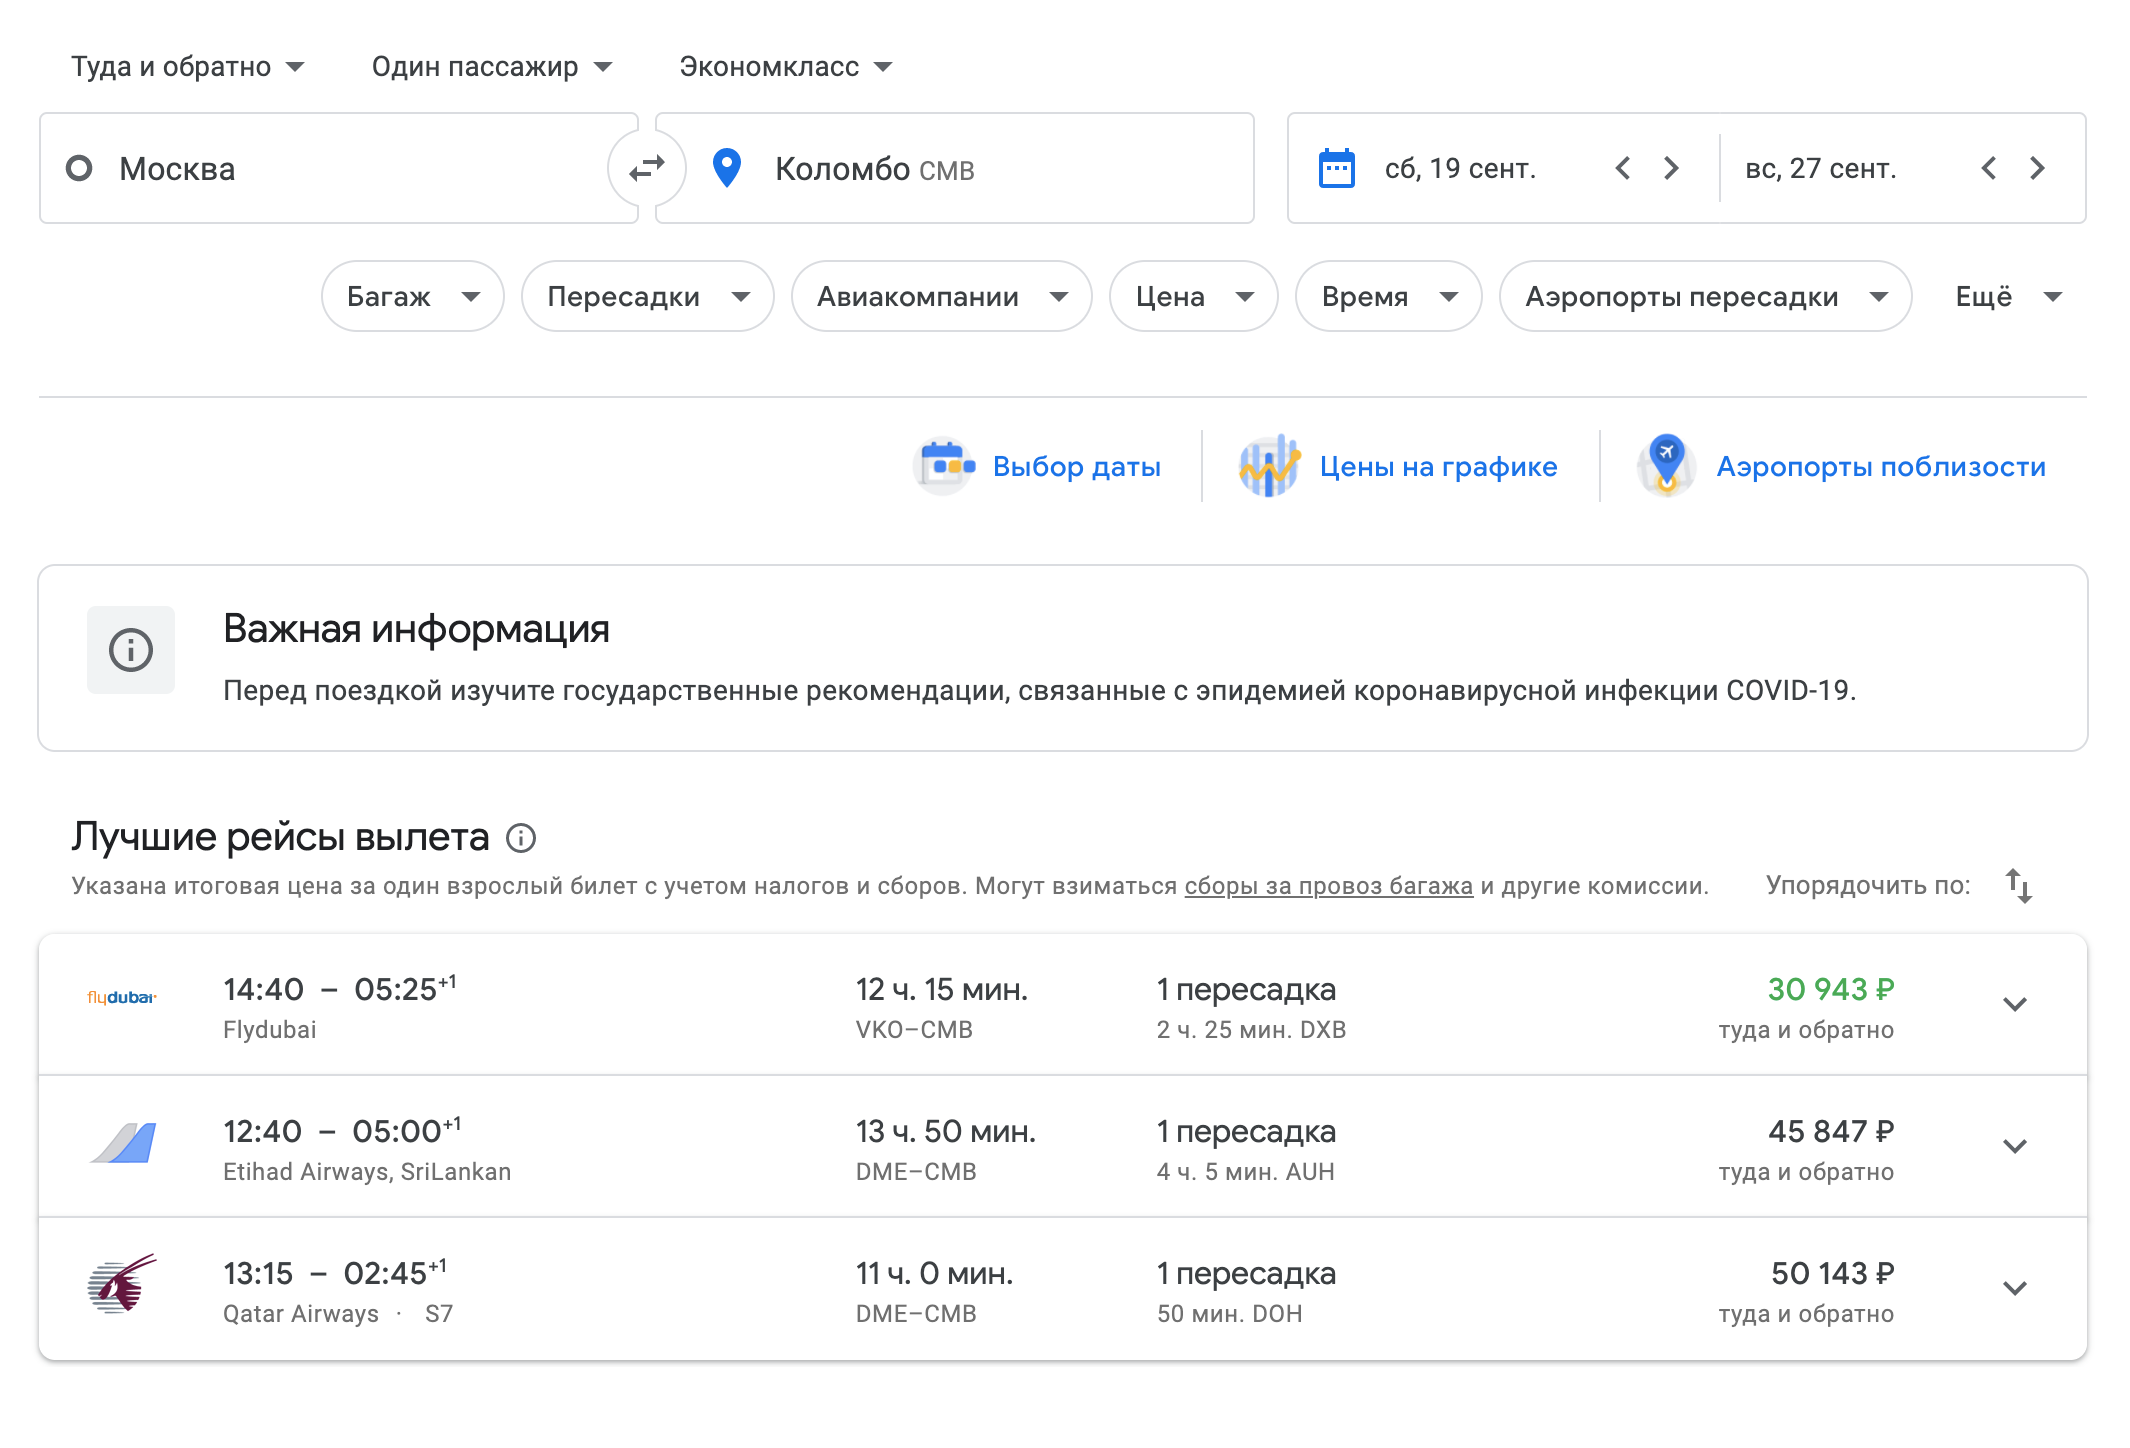Viewport: 2130px width, 1448px height.
Task: Go to previous return date
Action: coord(1988,168)
